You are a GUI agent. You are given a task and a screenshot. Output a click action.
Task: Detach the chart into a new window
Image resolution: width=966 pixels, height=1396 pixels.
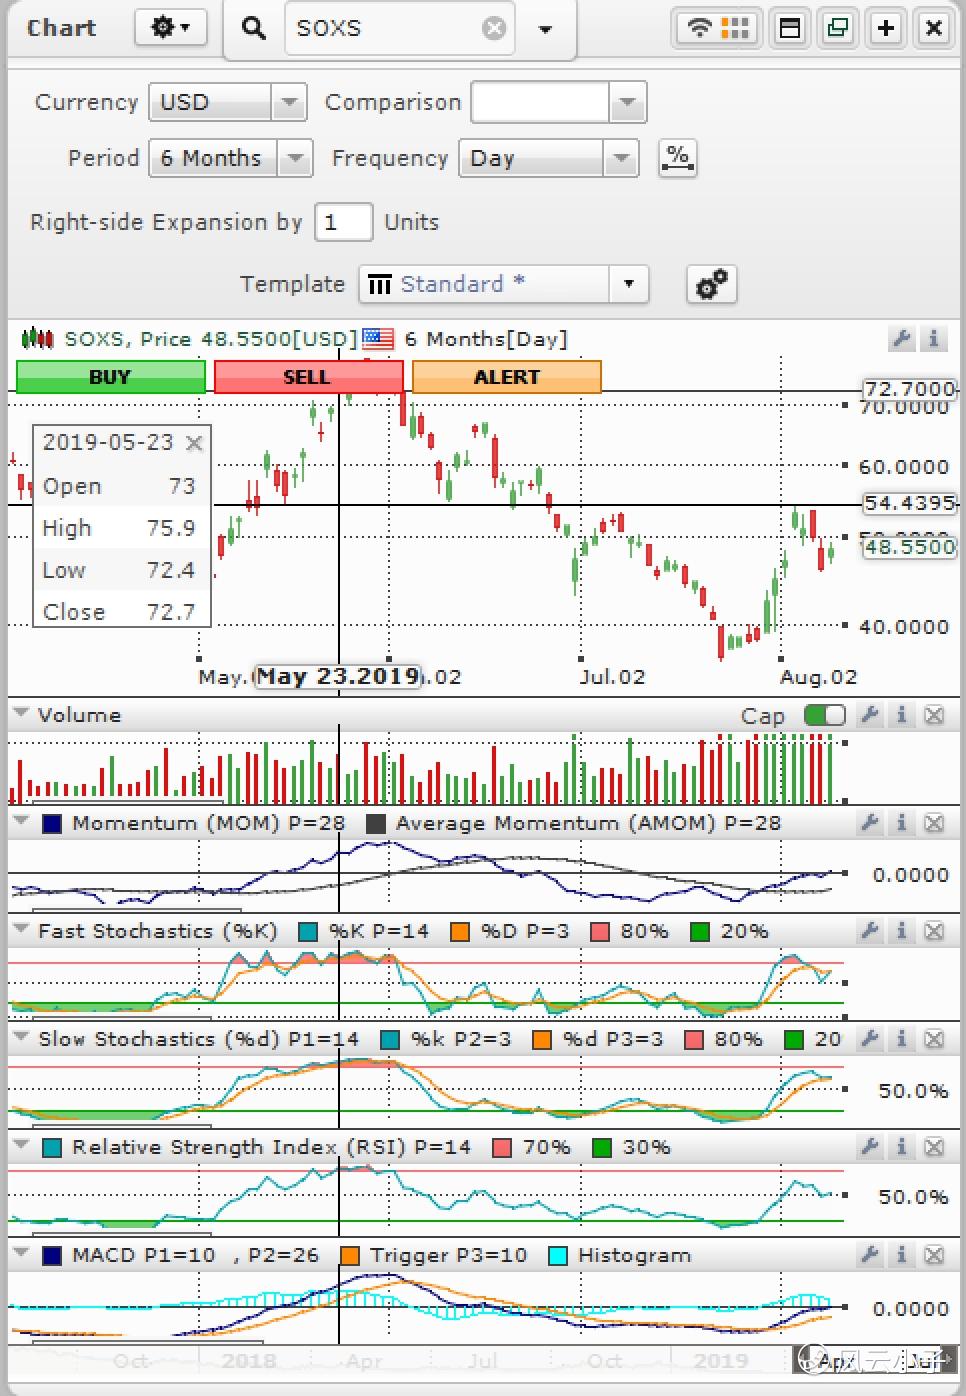[838, 28]
